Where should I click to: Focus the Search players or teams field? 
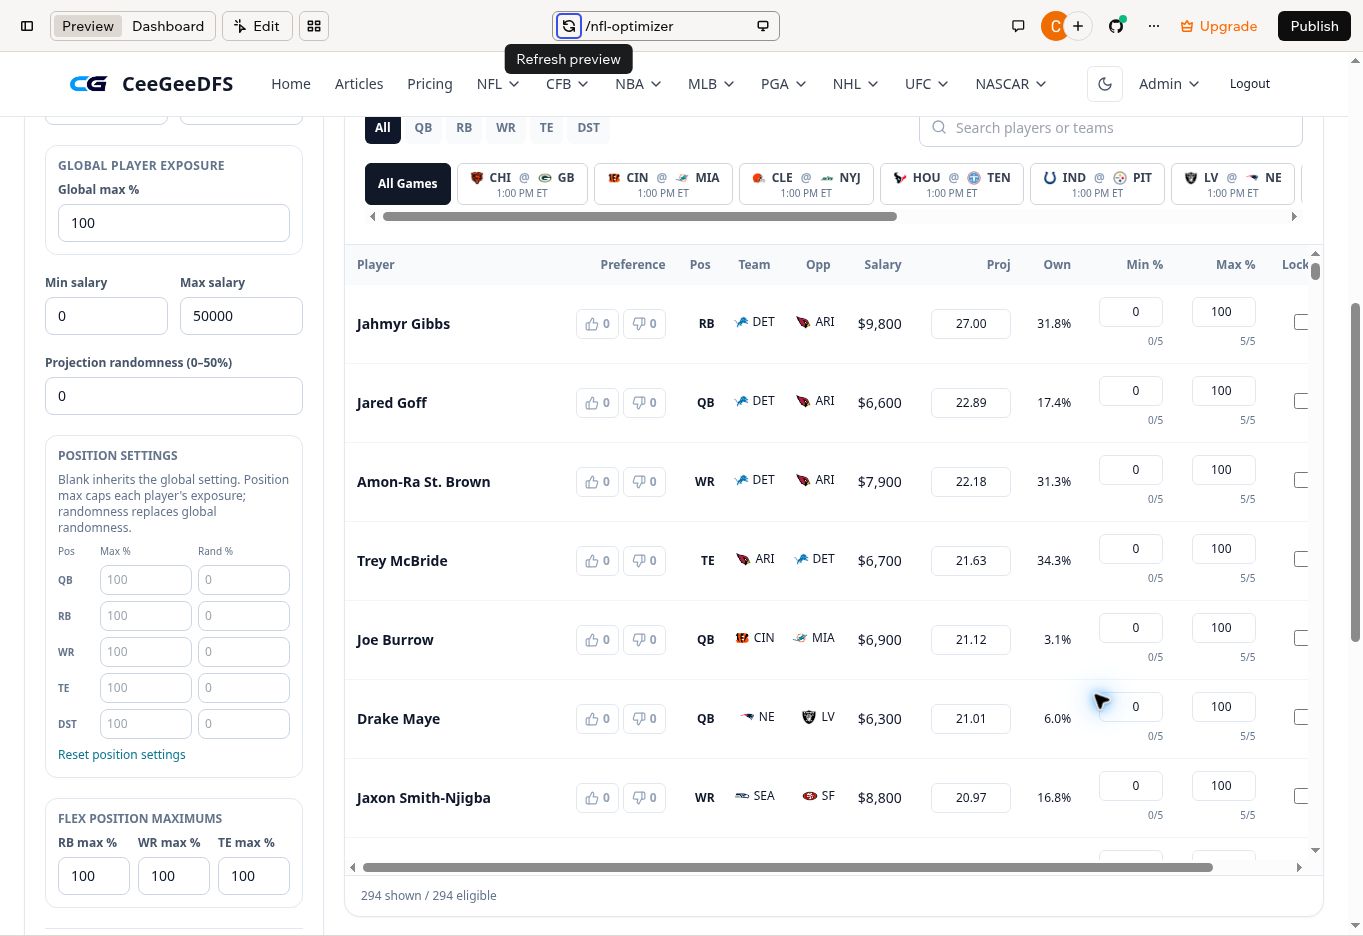coord(1111,128)
